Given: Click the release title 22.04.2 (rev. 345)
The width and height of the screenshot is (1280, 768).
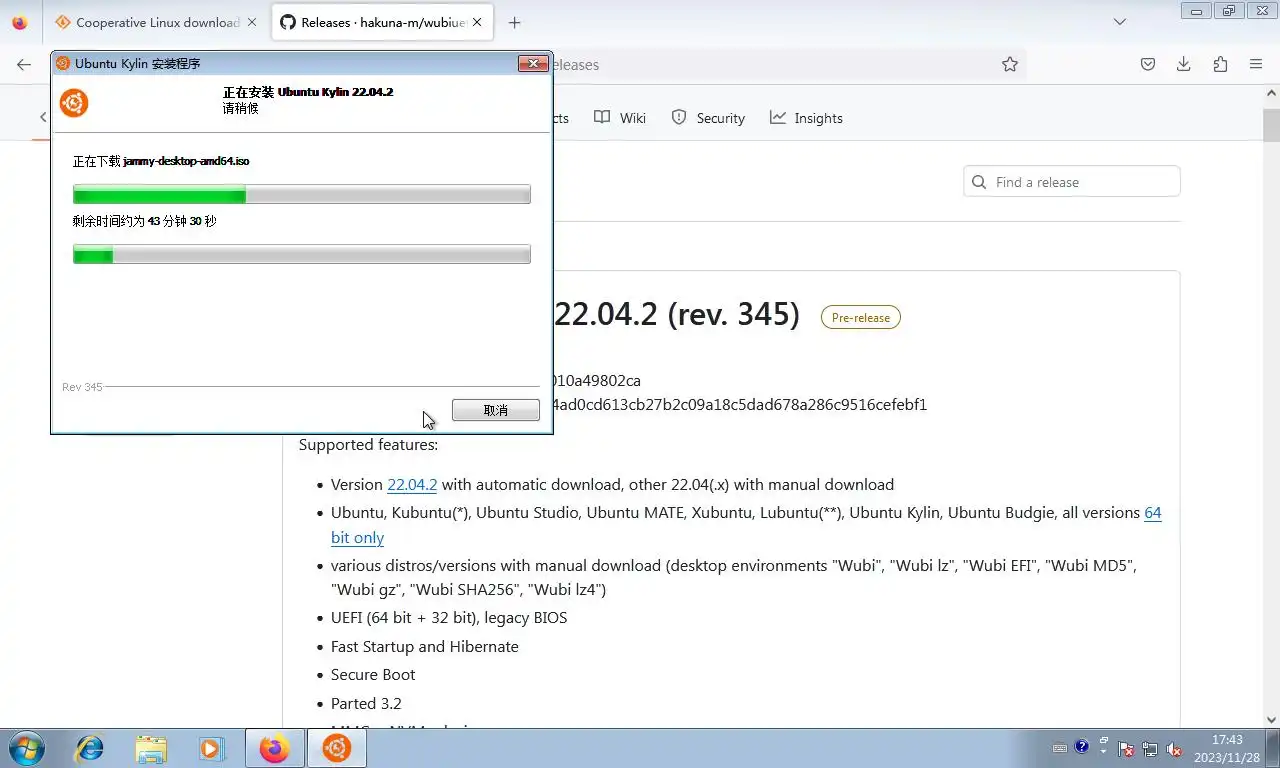Looking at the screenshot, I should pyautogui.click(x=677, y=315).
